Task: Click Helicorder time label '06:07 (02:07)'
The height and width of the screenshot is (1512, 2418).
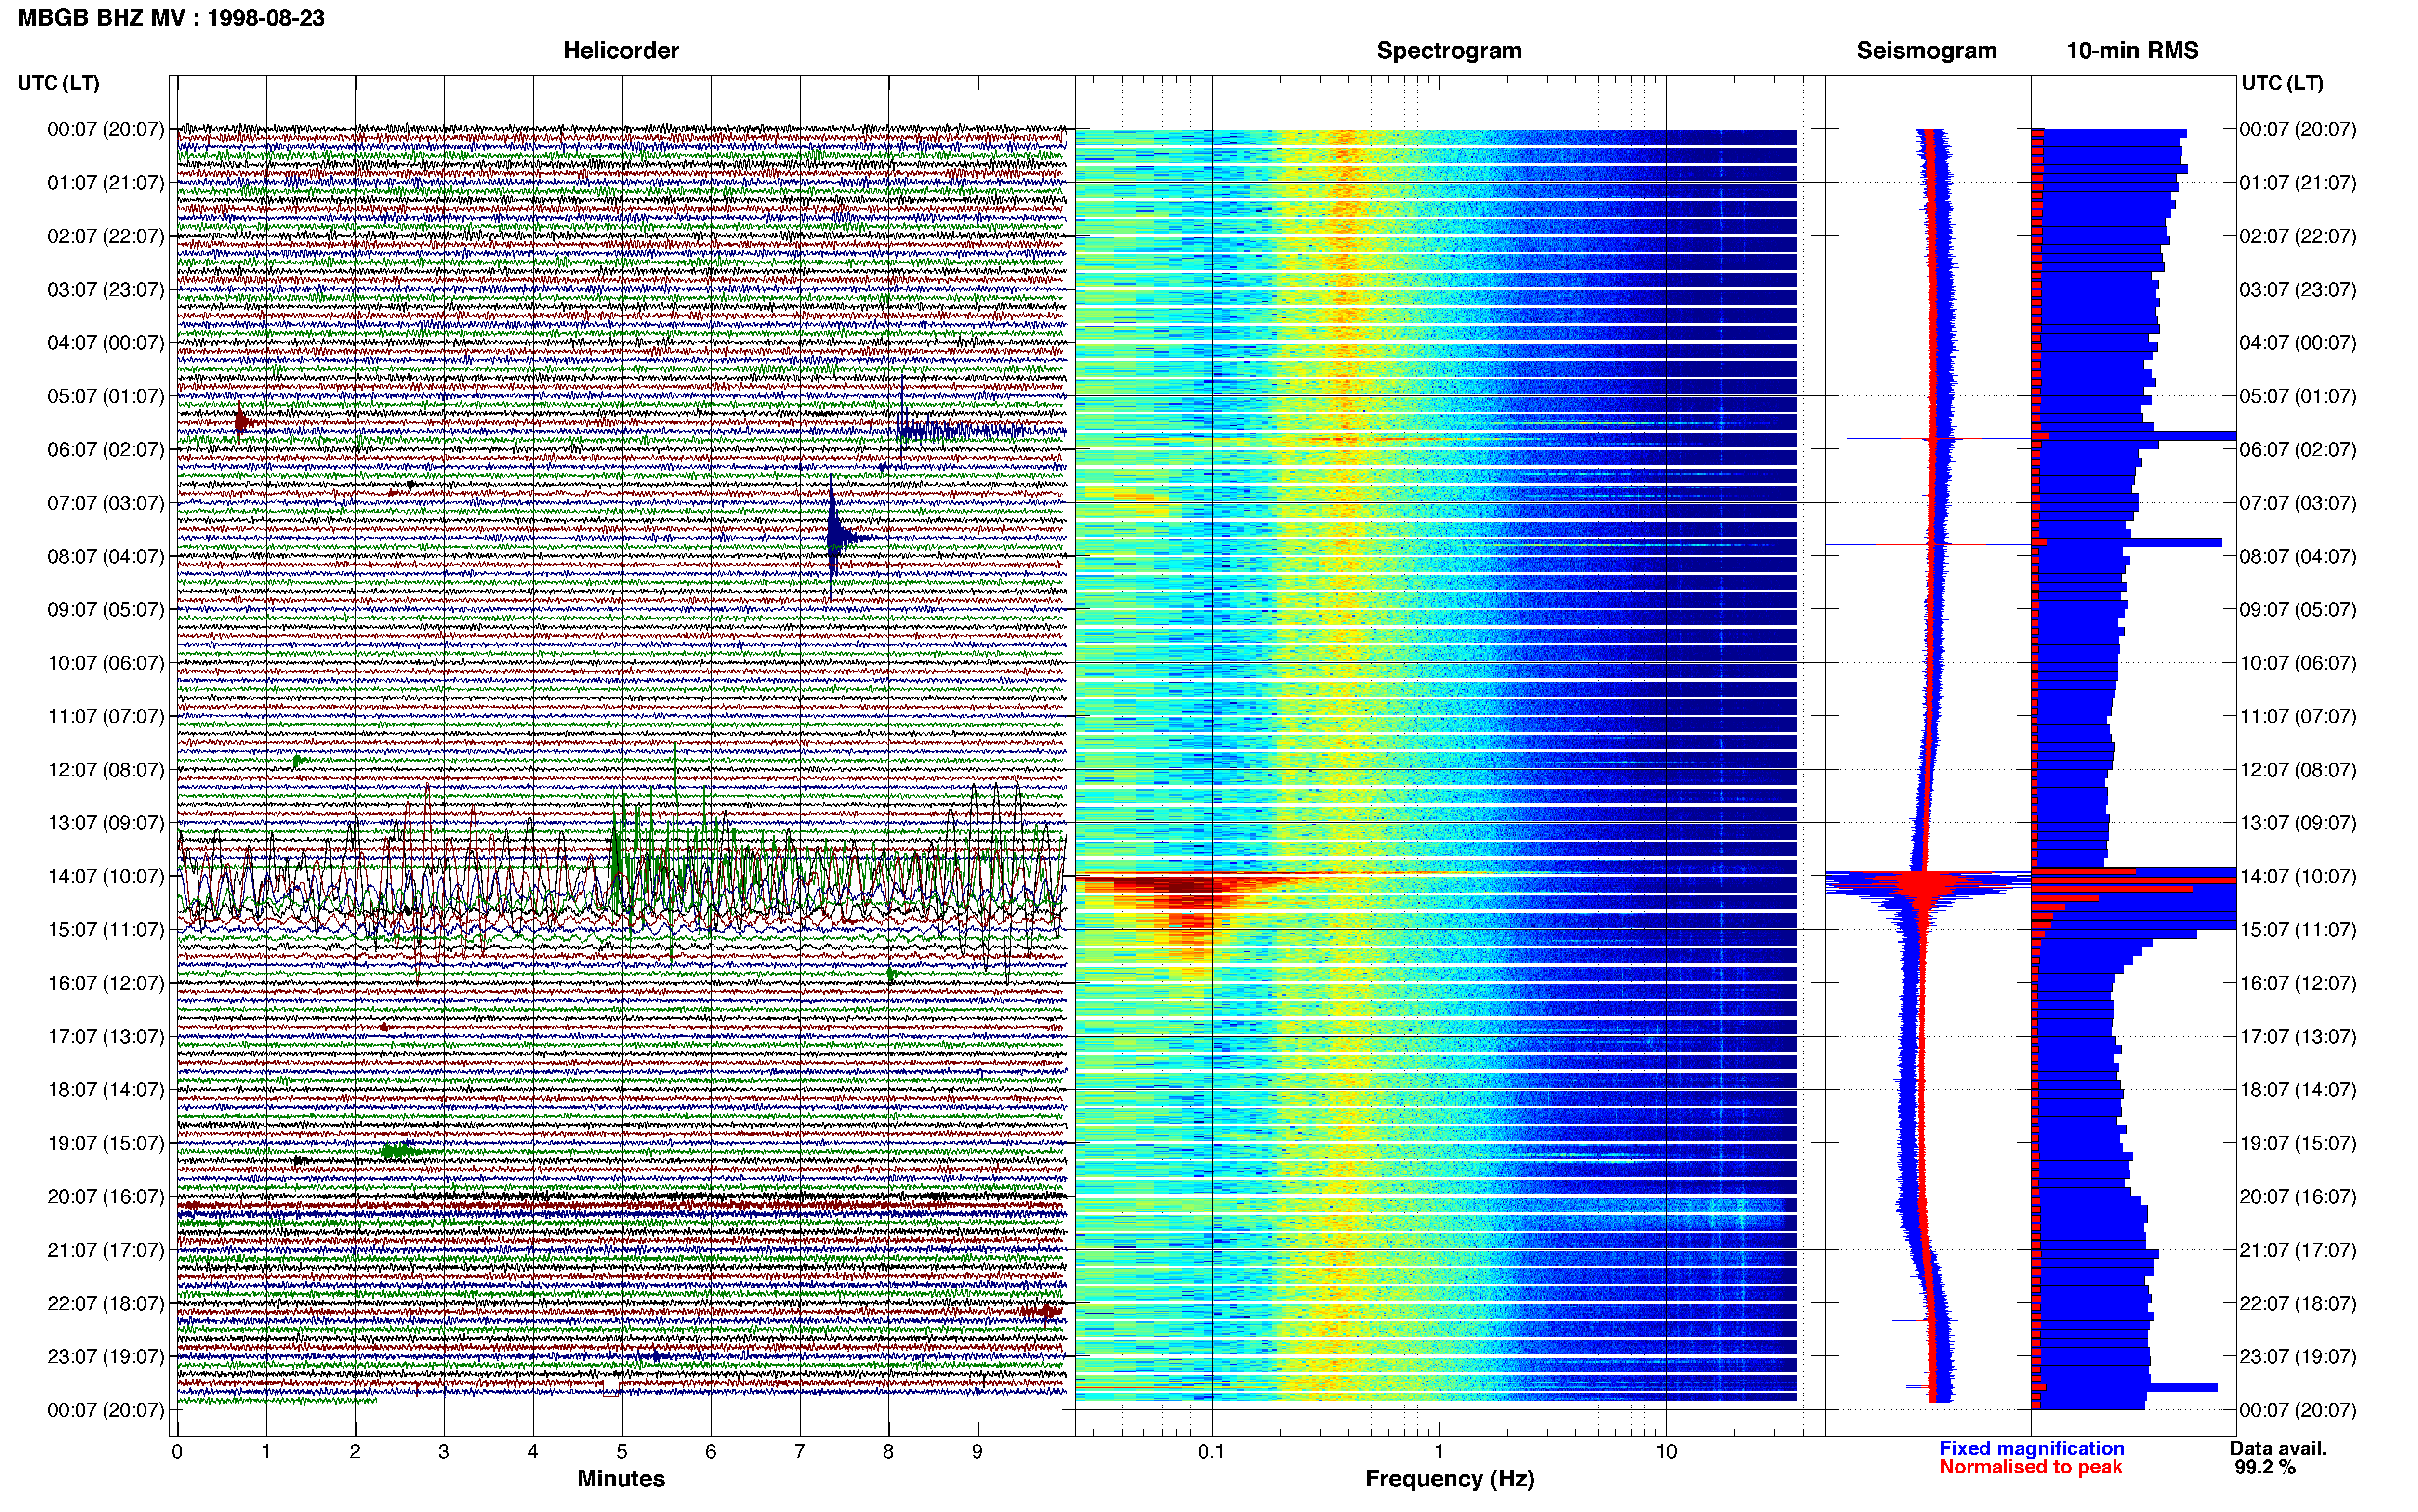Action: coord(106,450)
